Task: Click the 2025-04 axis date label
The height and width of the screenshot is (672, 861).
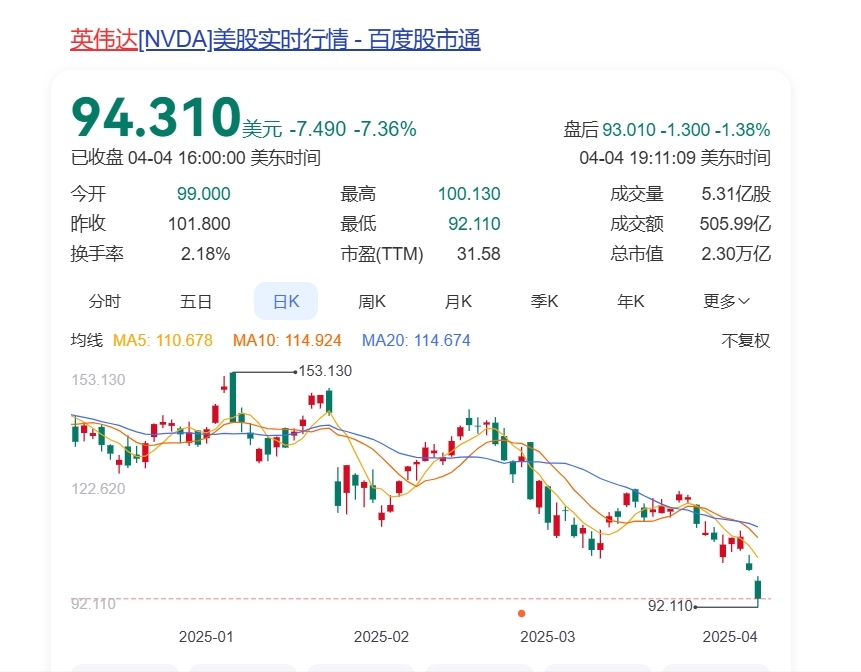Action: point(730,637)
